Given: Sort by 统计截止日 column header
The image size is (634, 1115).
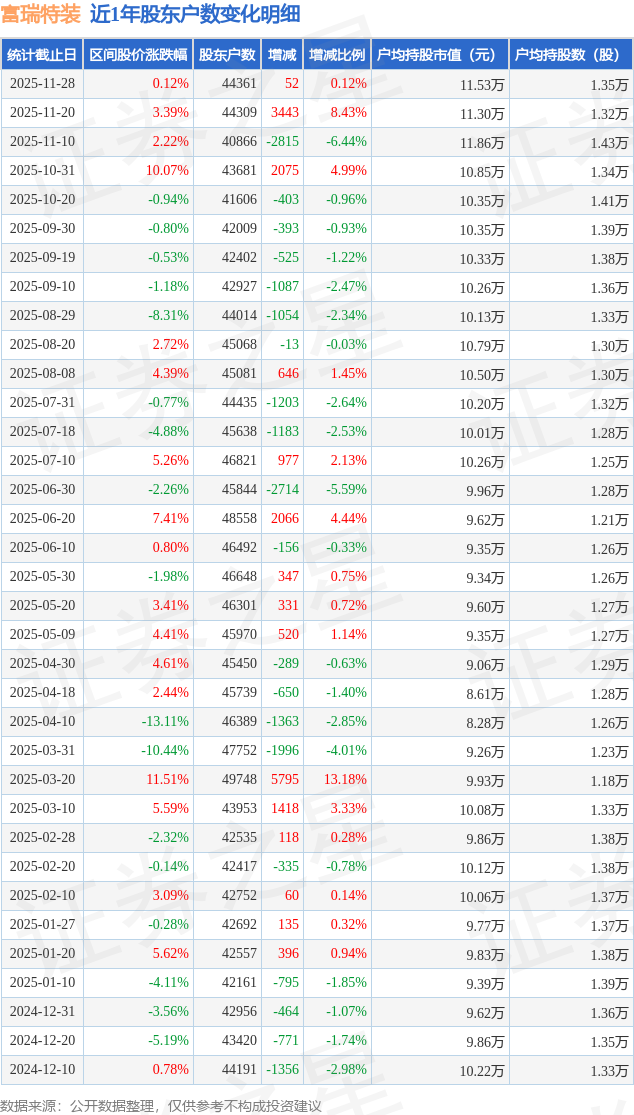Looking at the screenshot, I should pyautogui.click(x=42, y=55).
